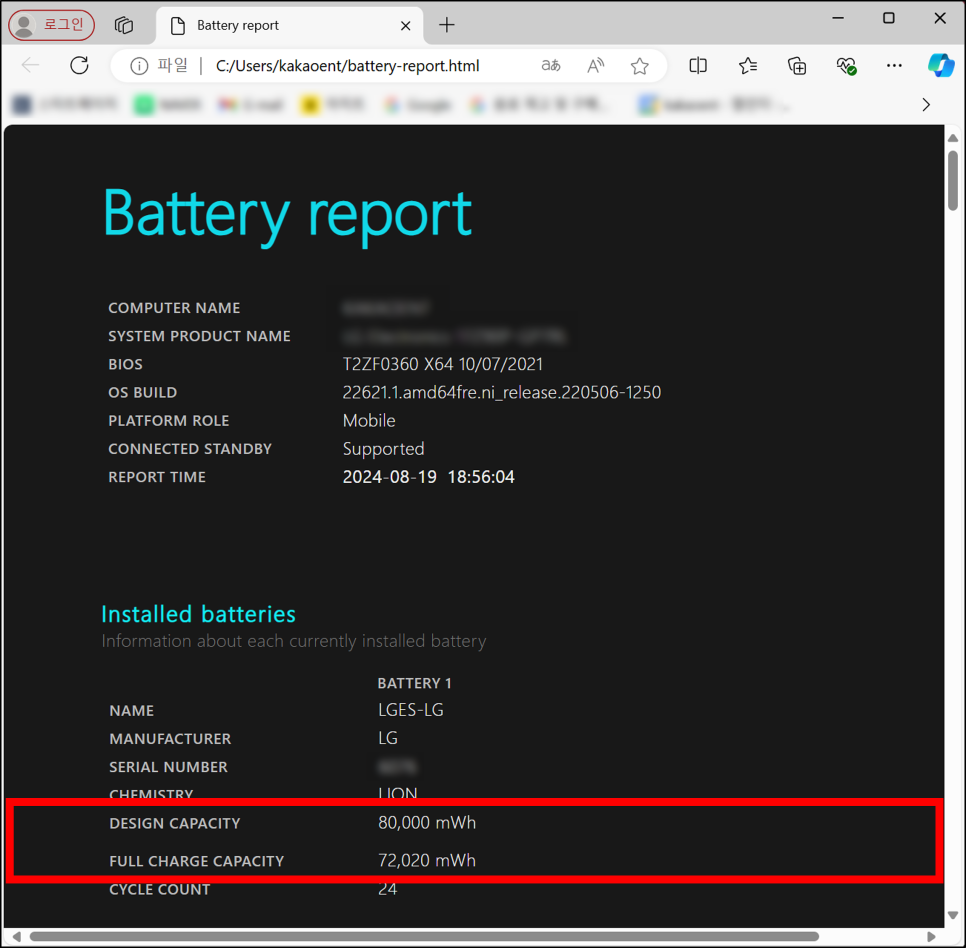Screen dimensions: 966x948
Task: Maximize the browser window
Action: click(x=888, y=18)
